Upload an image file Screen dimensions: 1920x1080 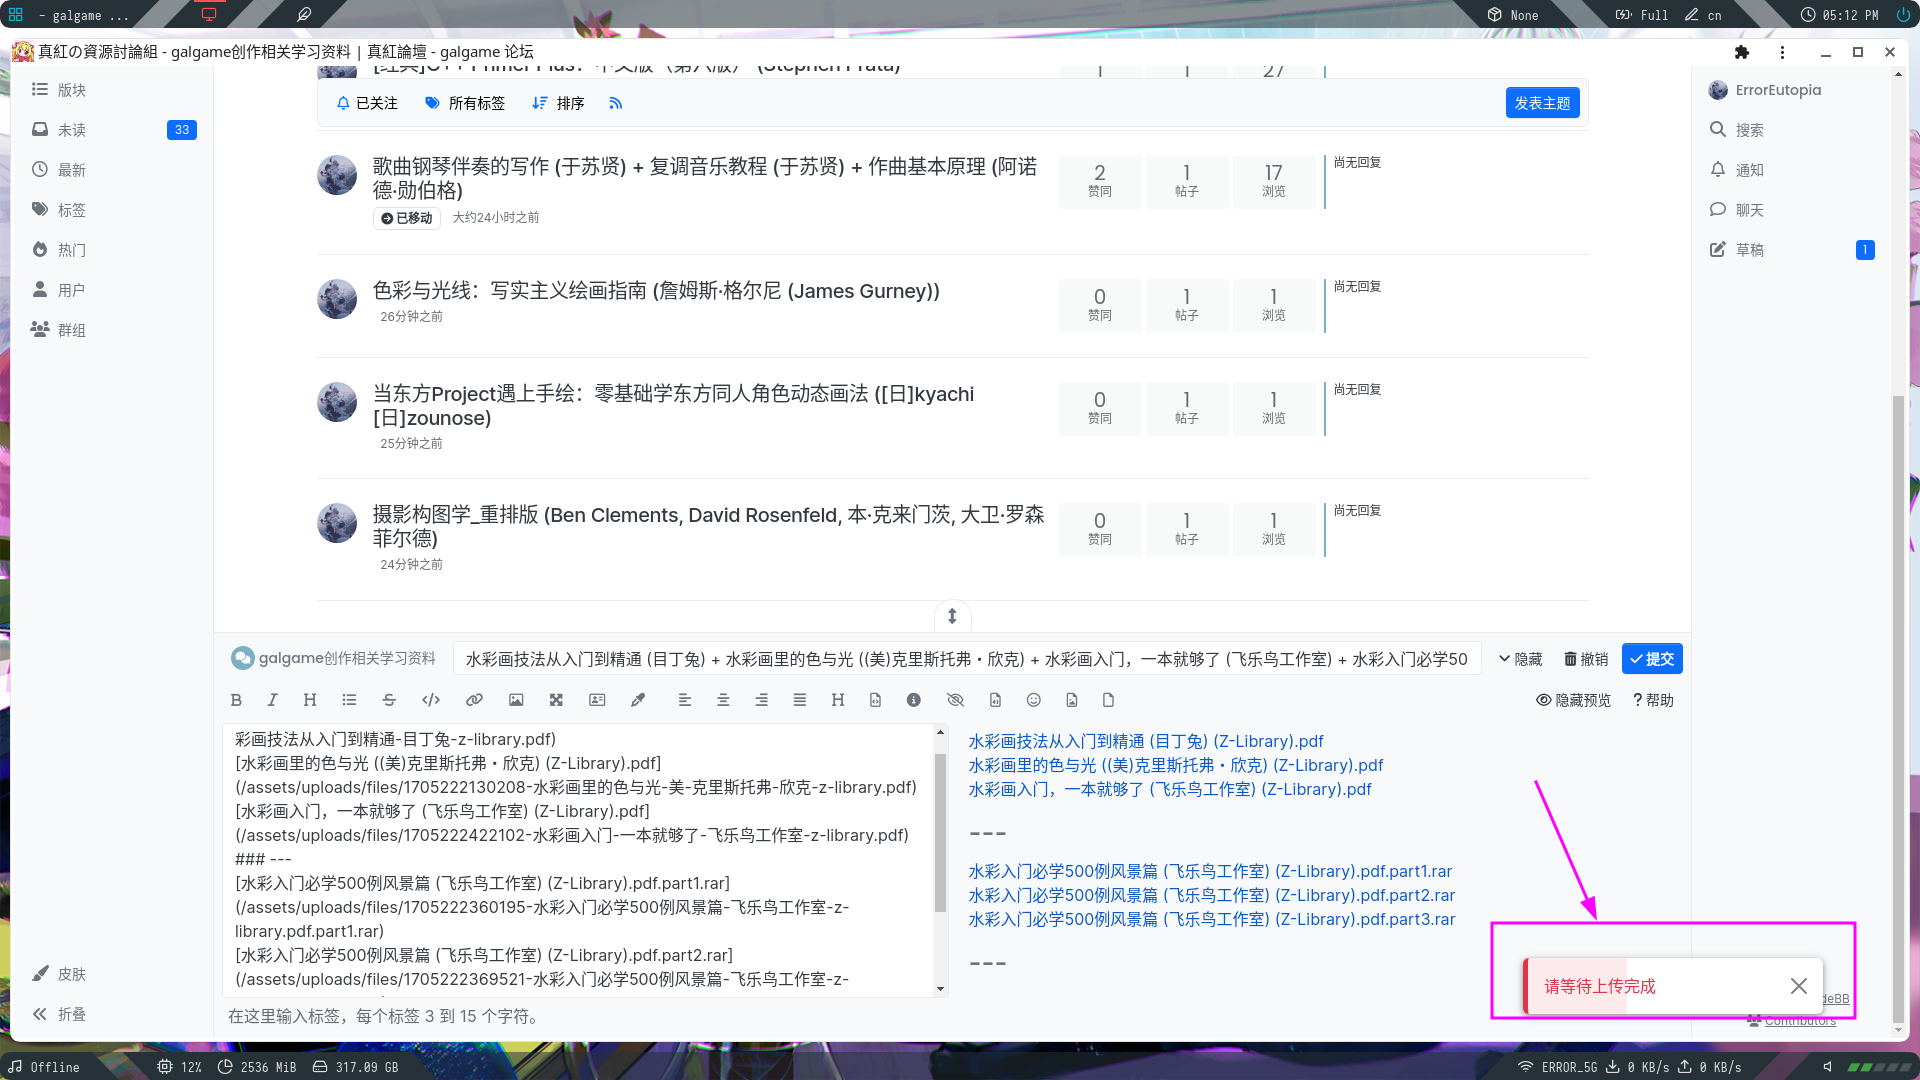click(x=1072, y=700)
